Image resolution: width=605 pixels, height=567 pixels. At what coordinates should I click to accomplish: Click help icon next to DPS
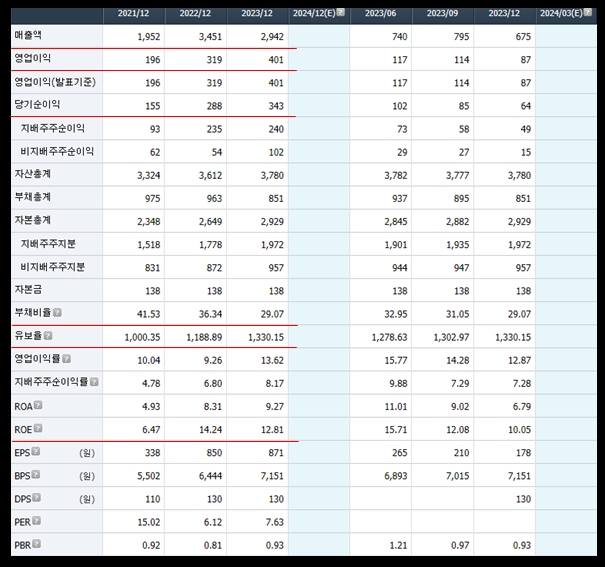pyautogui.click(x=37, y=498)
